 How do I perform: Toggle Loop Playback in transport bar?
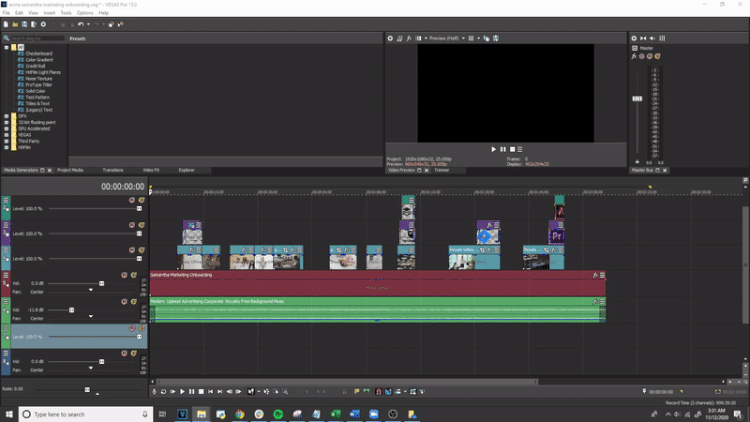click(163, 392)
